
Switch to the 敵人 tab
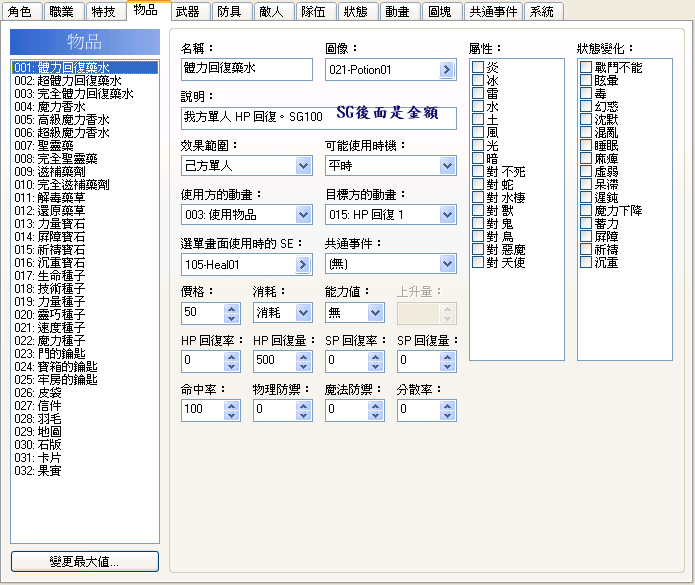tap(273, 12)
